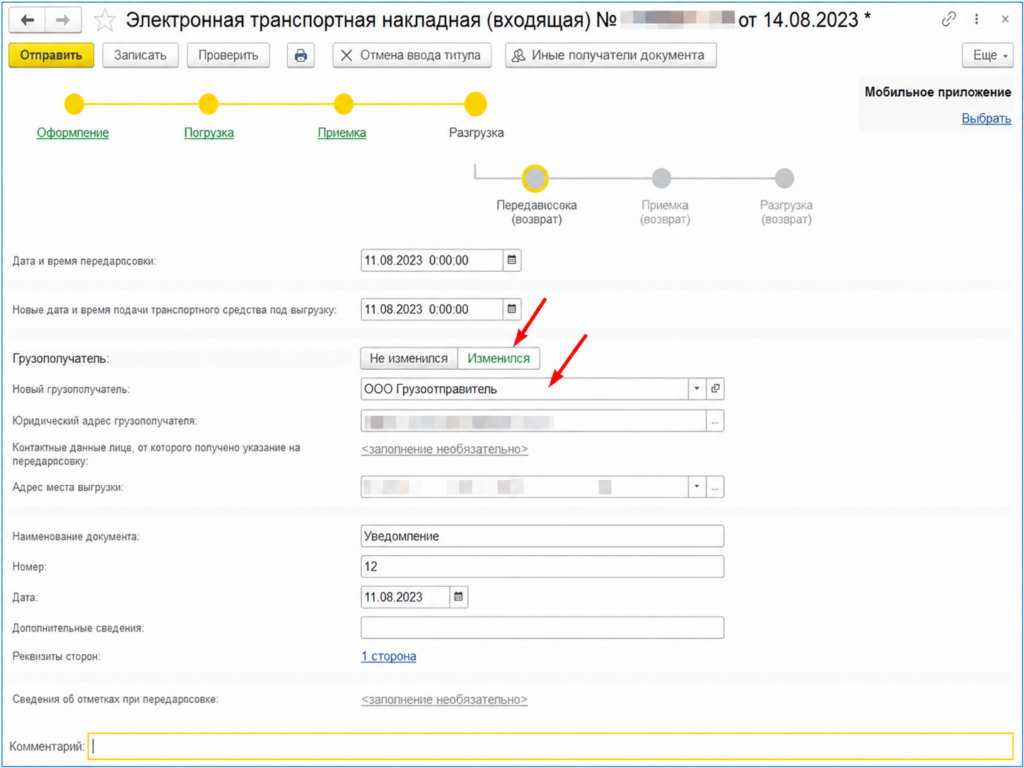
Task: Go back with the left arrow button
Action: click(27, 20)
